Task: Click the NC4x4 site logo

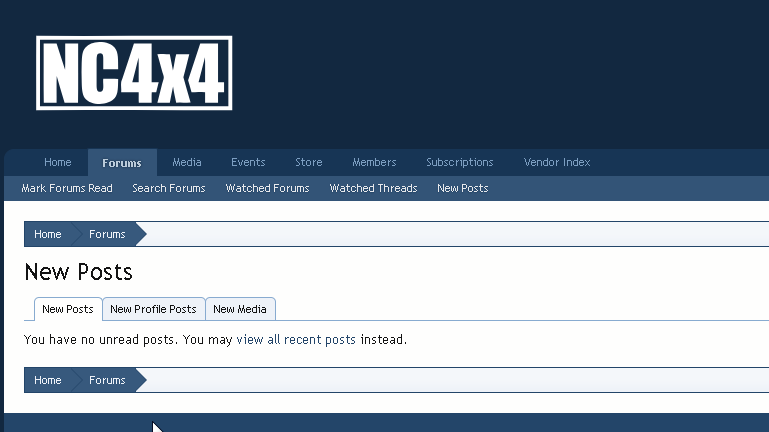Action: click(134, 73)
